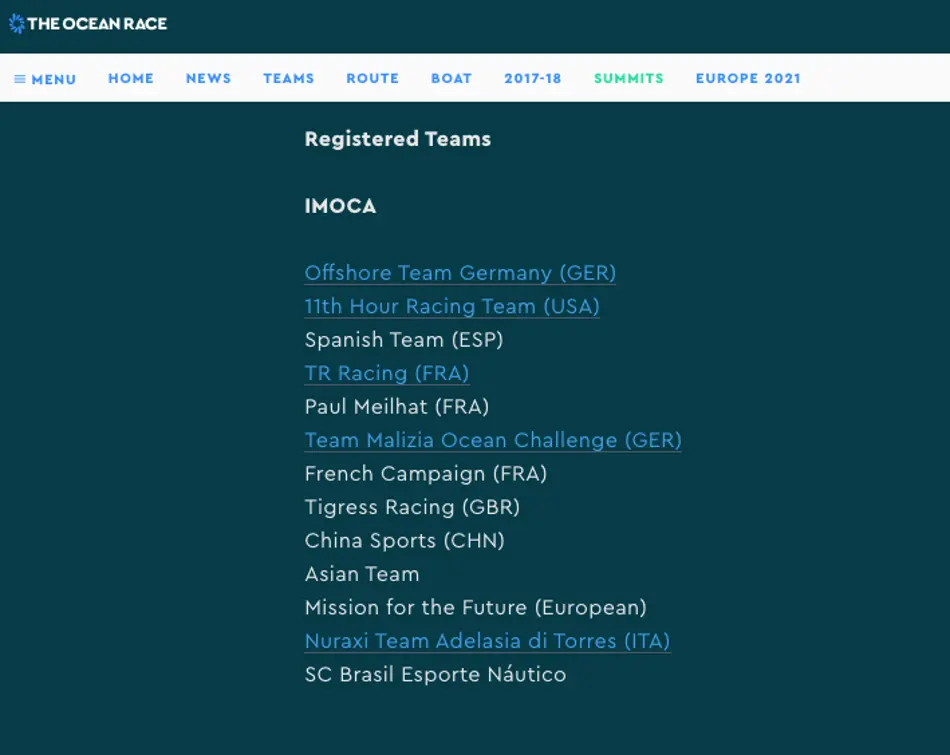The image size is (950, 755).
Task: Open the hamburger MENU icon
Action: pyautogui.click(x=20, y=79)
